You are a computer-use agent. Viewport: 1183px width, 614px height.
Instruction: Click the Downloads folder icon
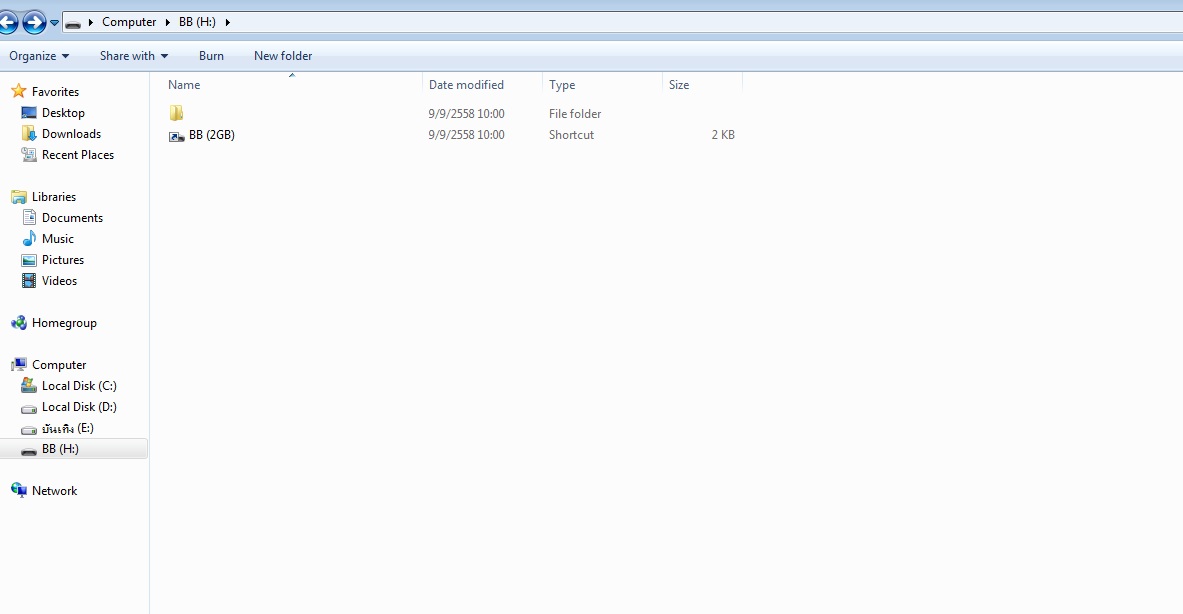coord(29,134)
